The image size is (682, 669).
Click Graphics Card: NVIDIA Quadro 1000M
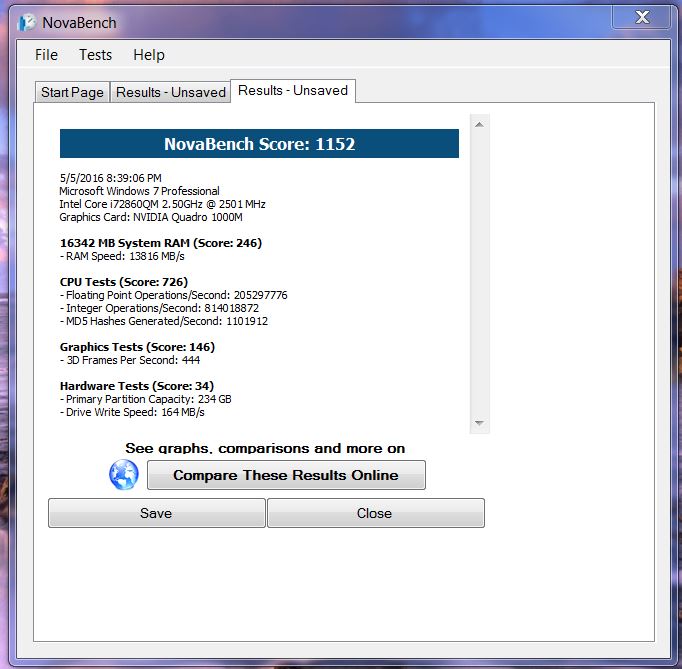(151, 217)
